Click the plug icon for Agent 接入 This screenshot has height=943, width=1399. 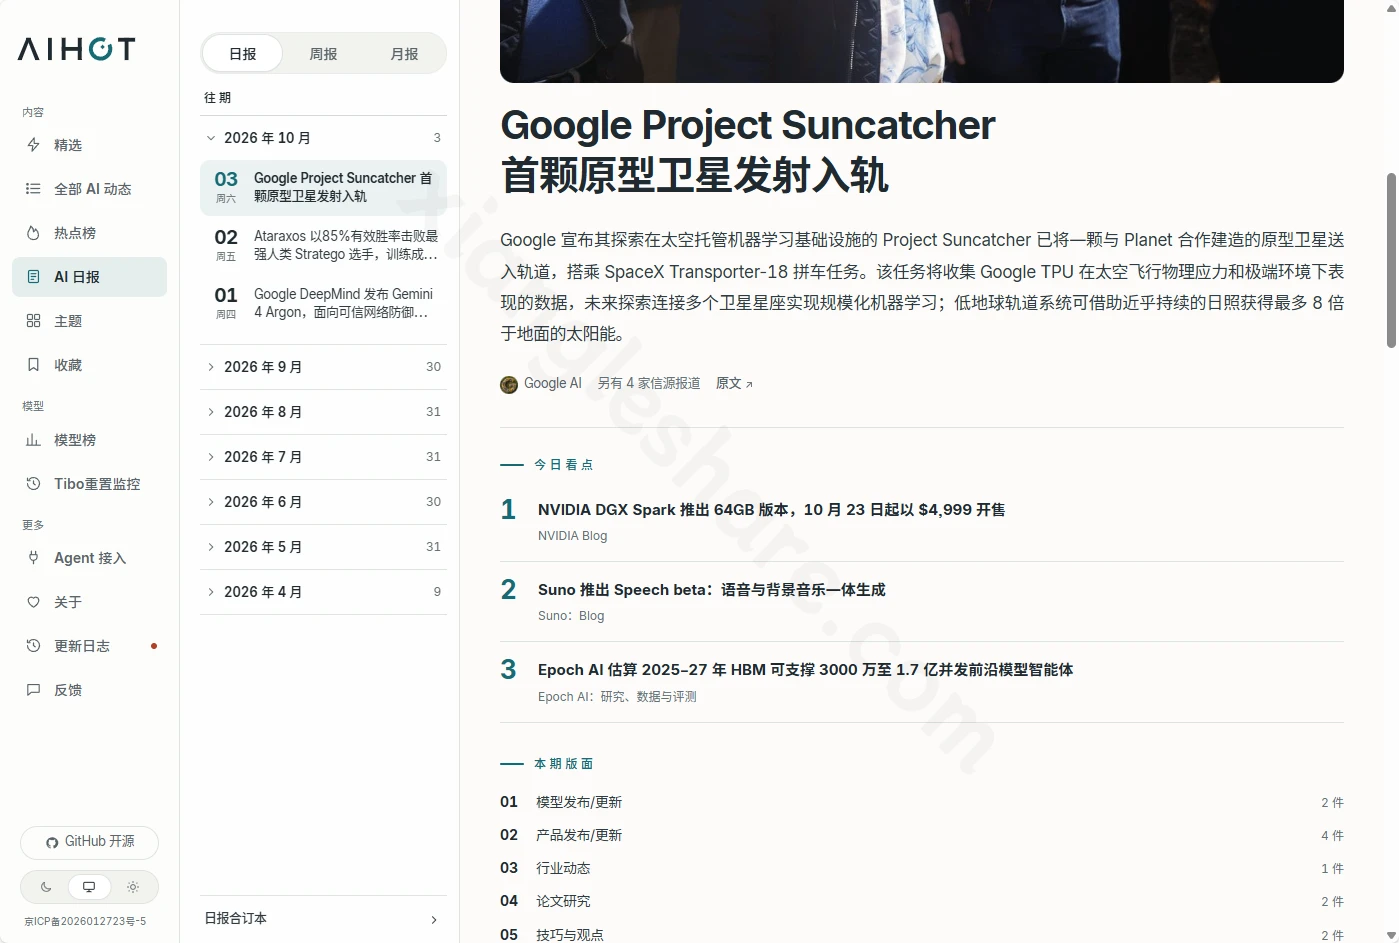[x=33, y=558]
